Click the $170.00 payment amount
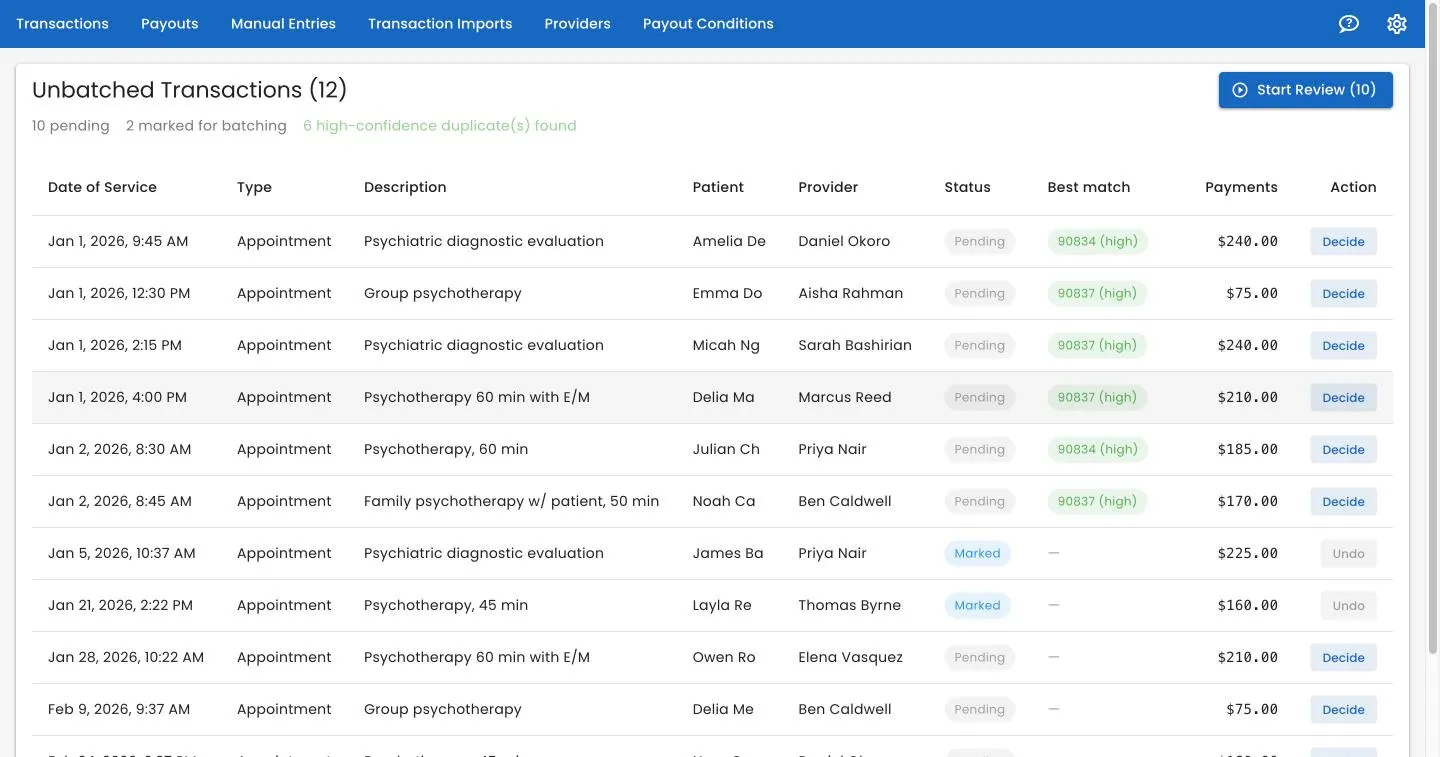Screen dimensions: 1440x757 (x=1247, y=501)
